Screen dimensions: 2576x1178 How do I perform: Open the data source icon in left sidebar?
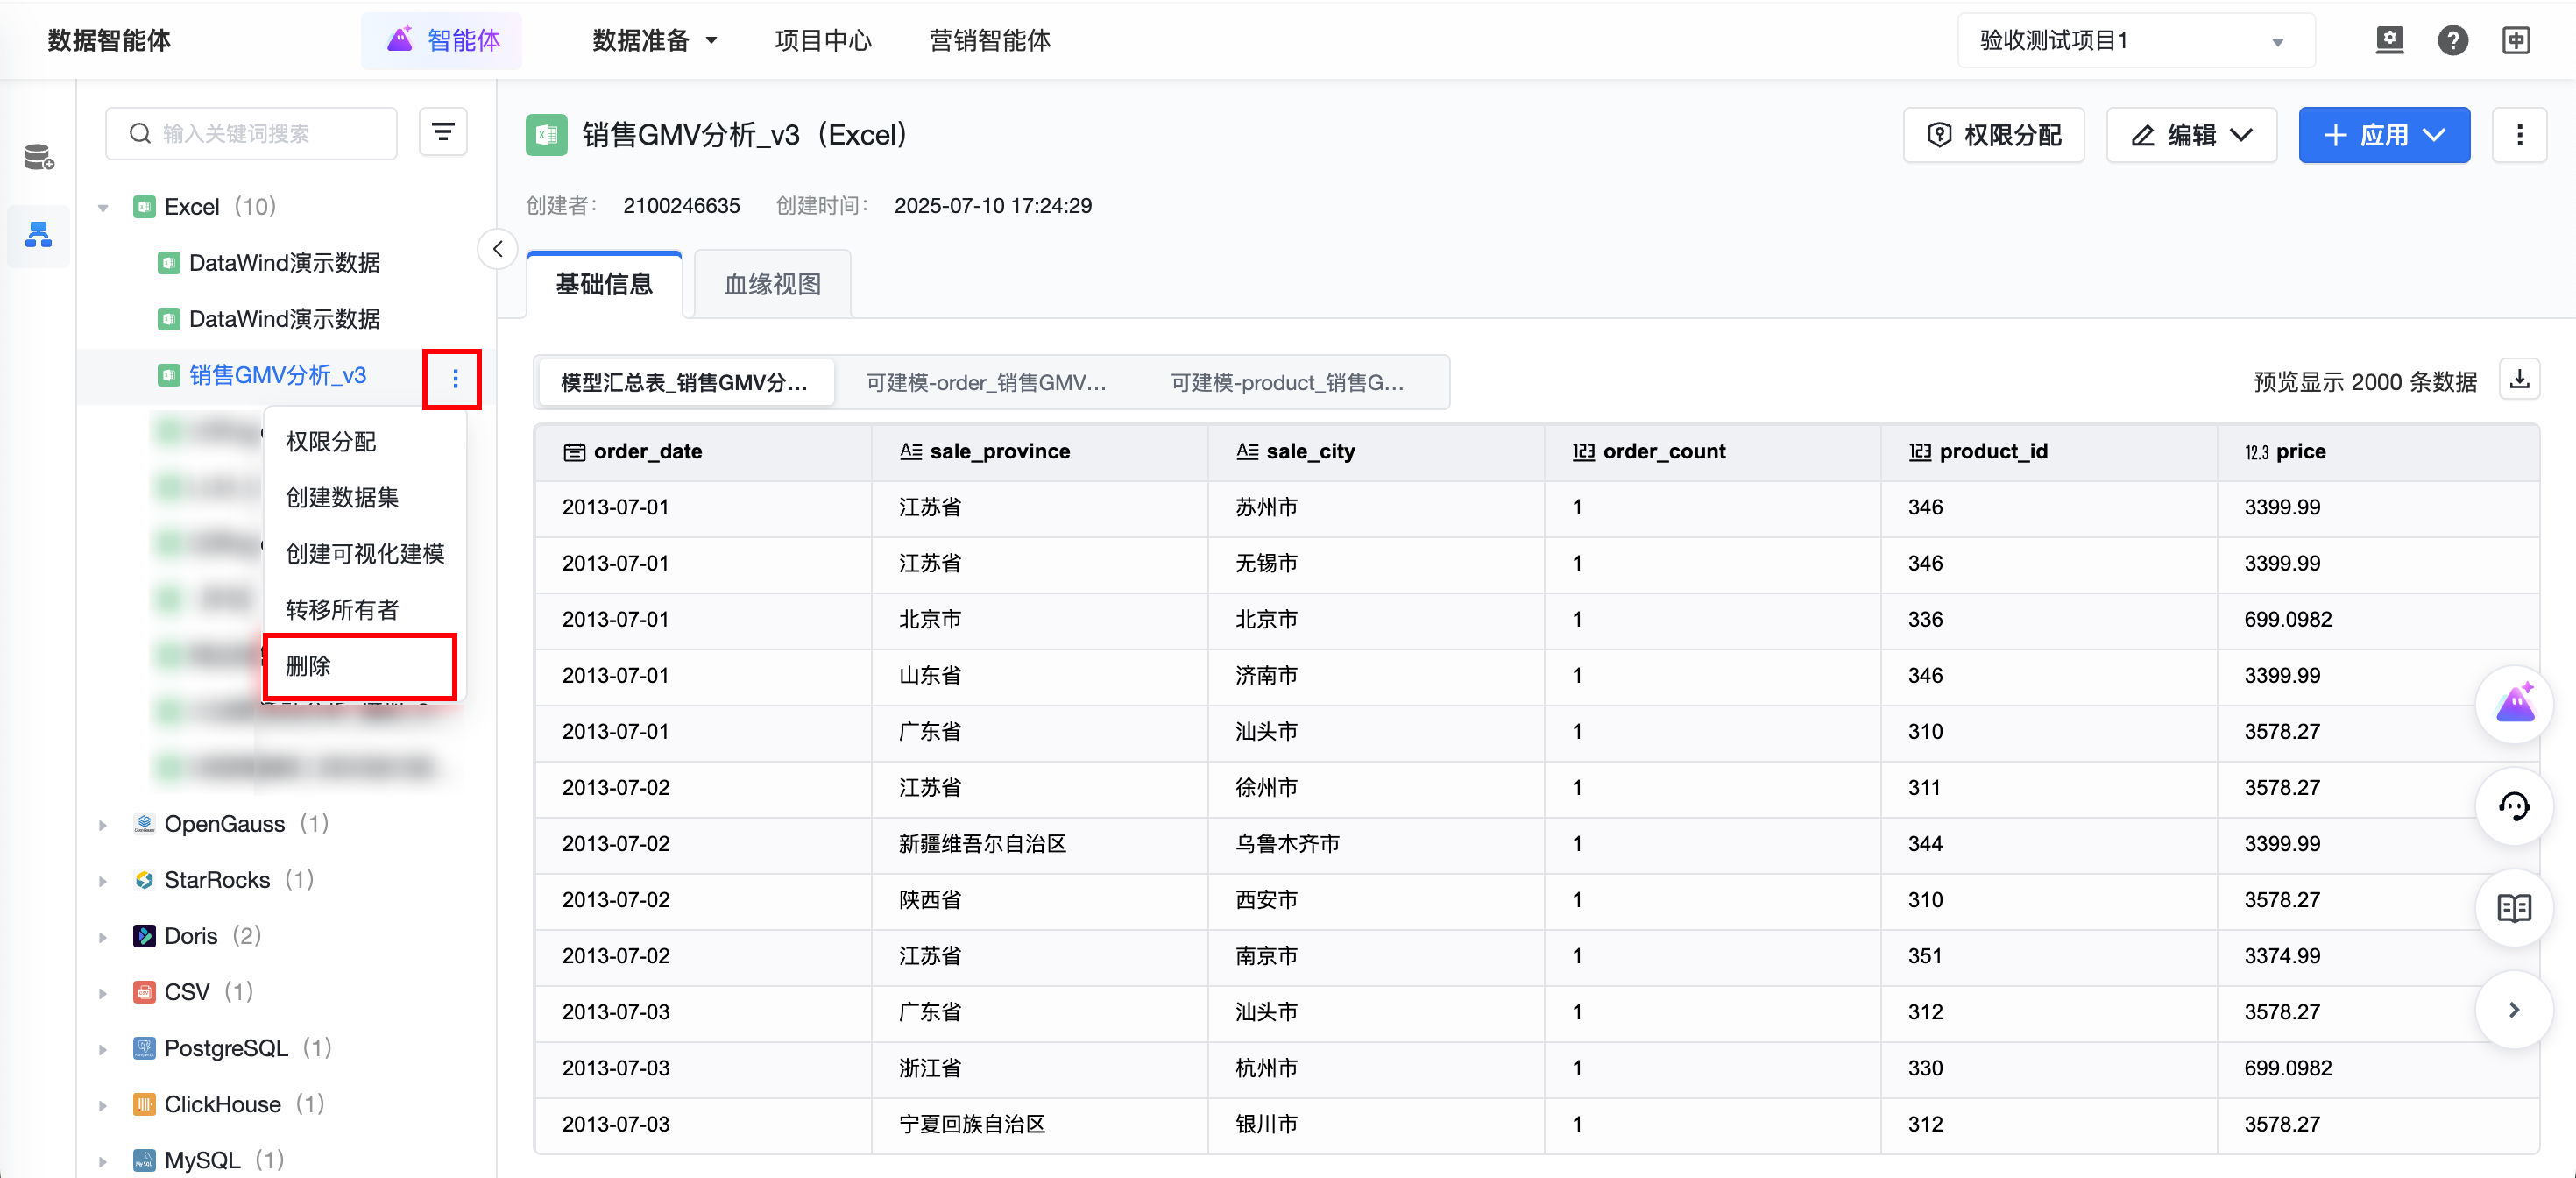(x=39, y=158)
